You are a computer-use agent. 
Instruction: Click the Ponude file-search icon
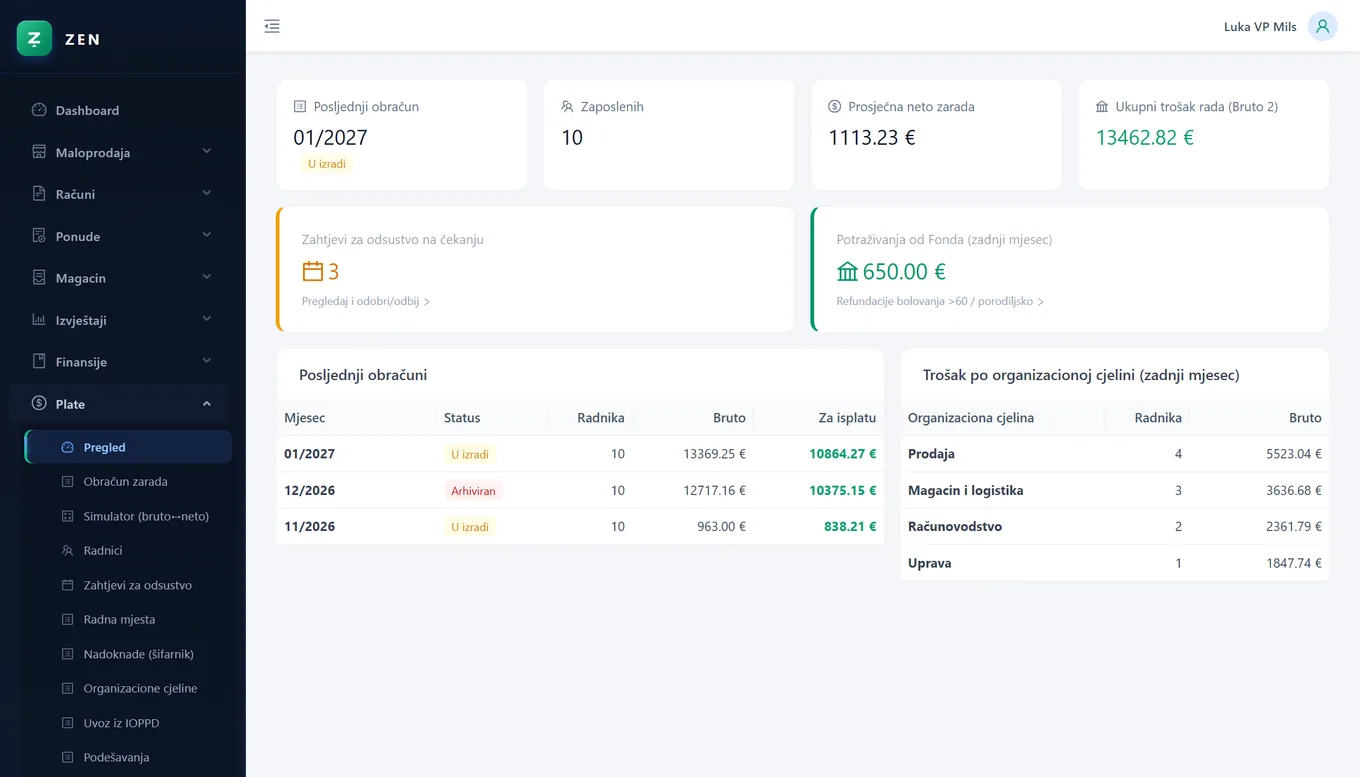coord(39,236)
